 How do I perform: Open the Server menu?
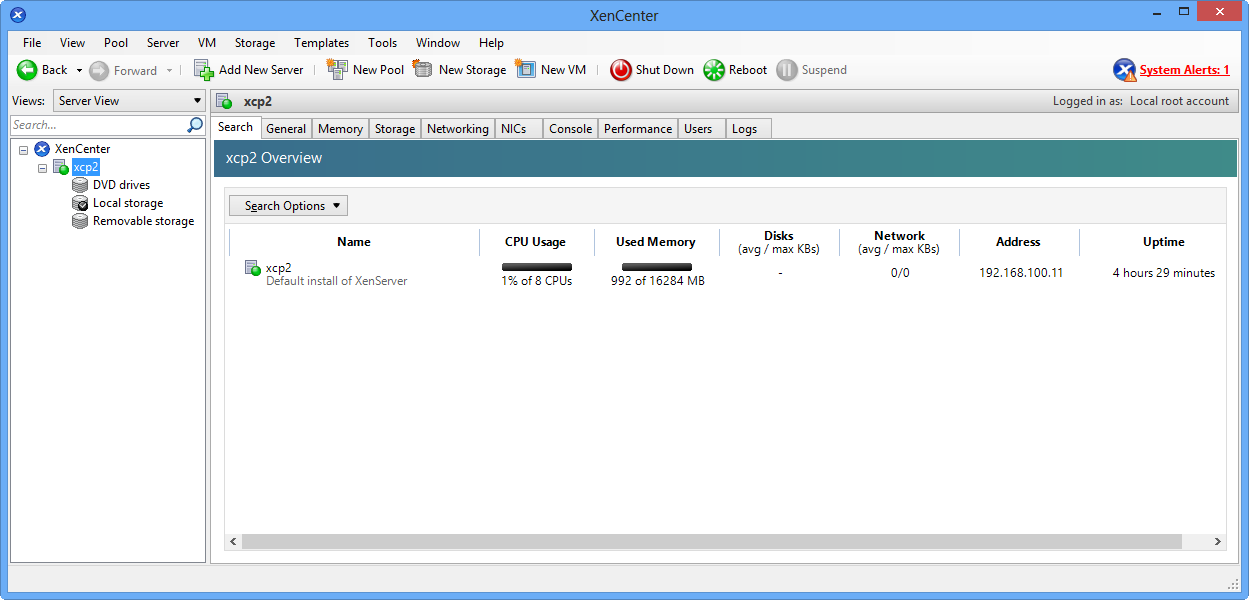163,43
